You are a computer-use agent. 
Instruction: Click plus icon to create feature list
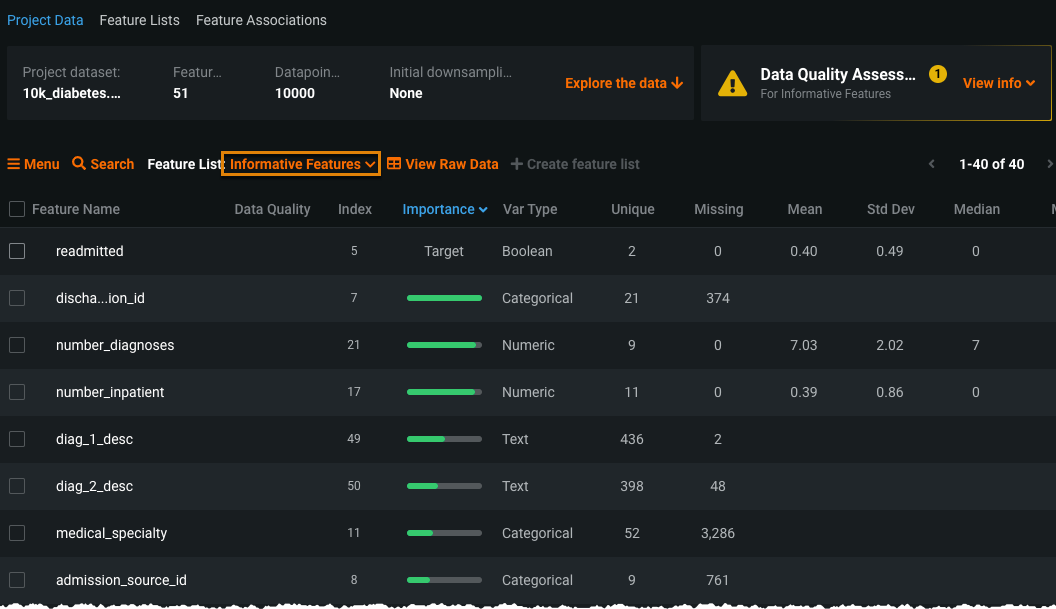click(516, 164)
